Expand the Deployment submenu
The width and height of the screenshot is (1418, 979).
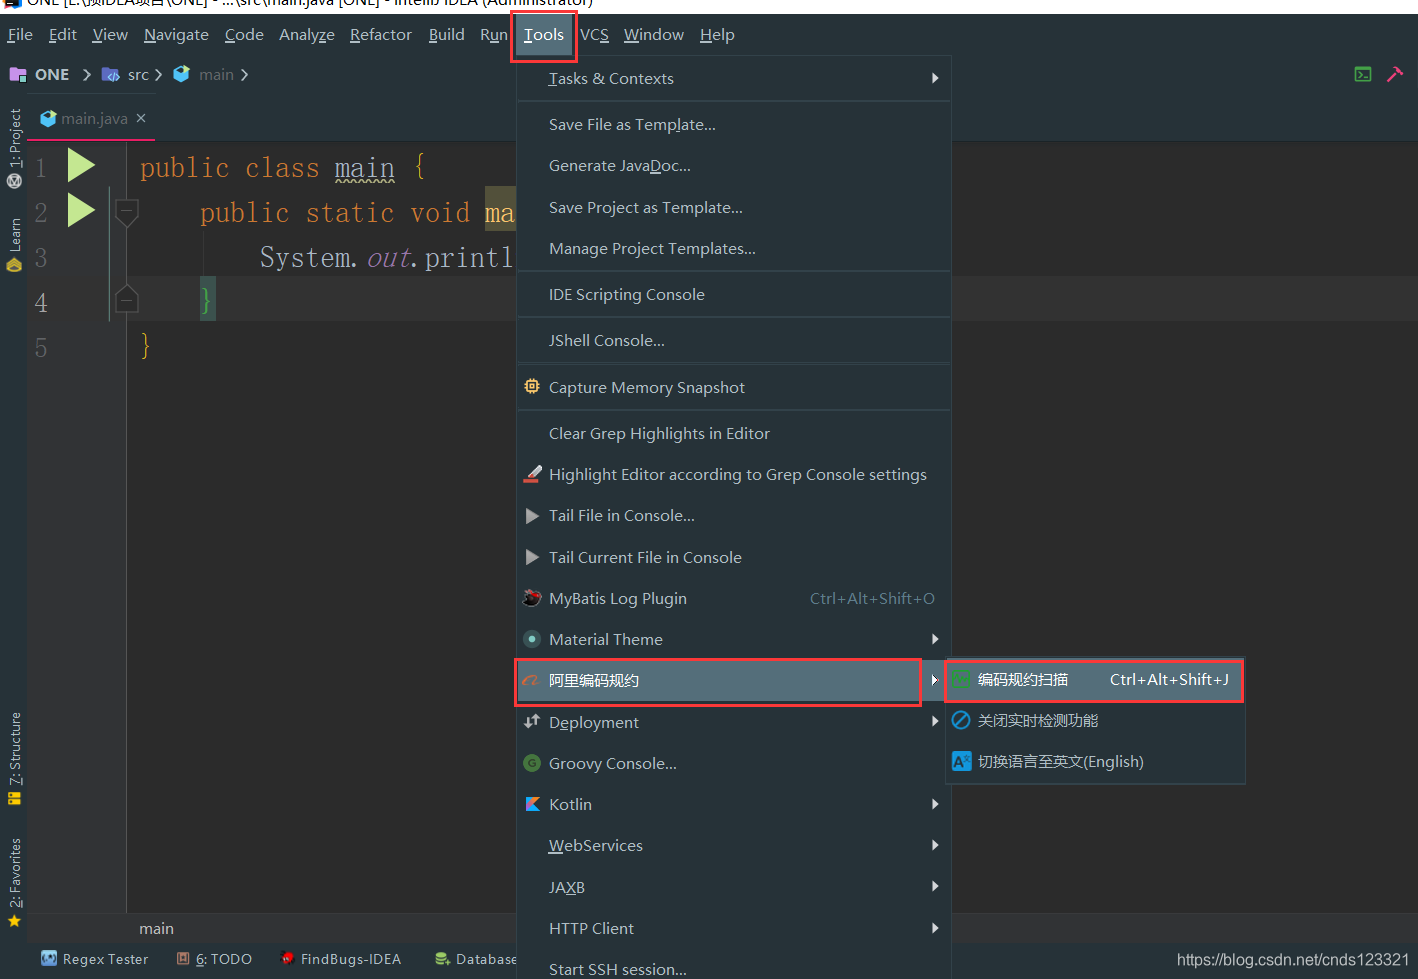point(733,723)
